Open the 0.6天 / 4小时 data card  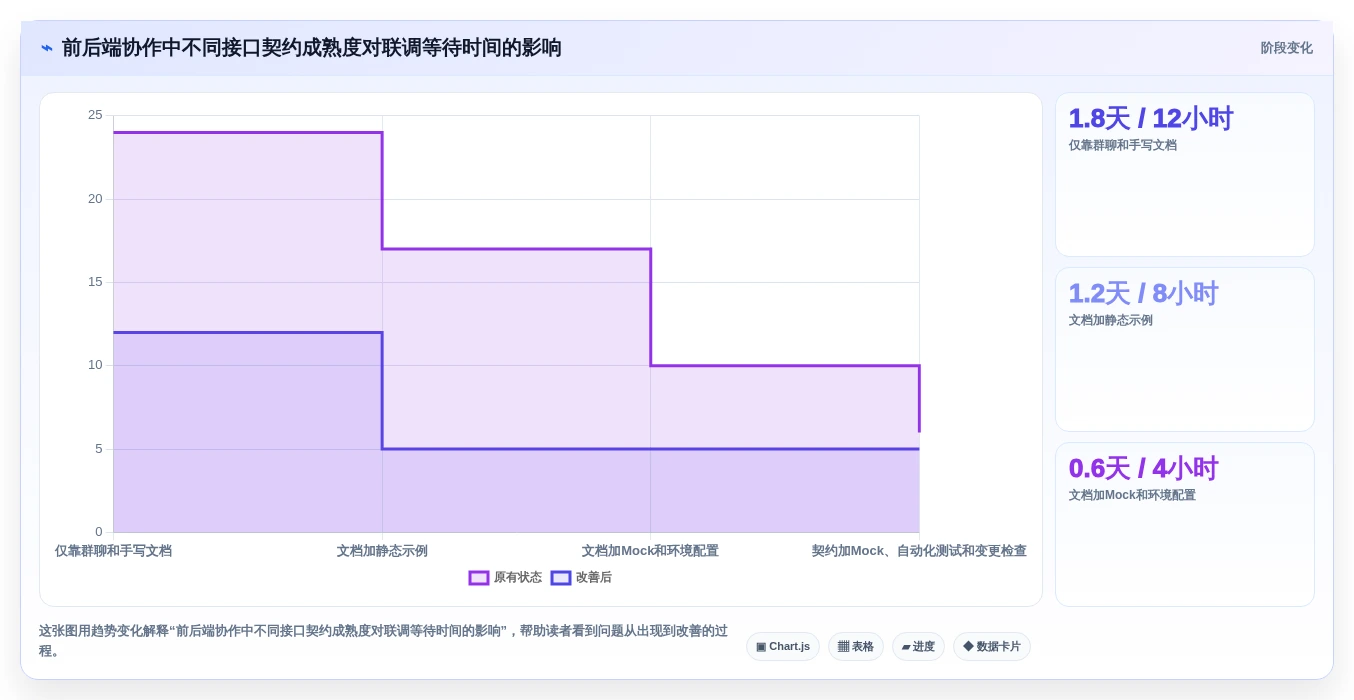coord(1185,525)
